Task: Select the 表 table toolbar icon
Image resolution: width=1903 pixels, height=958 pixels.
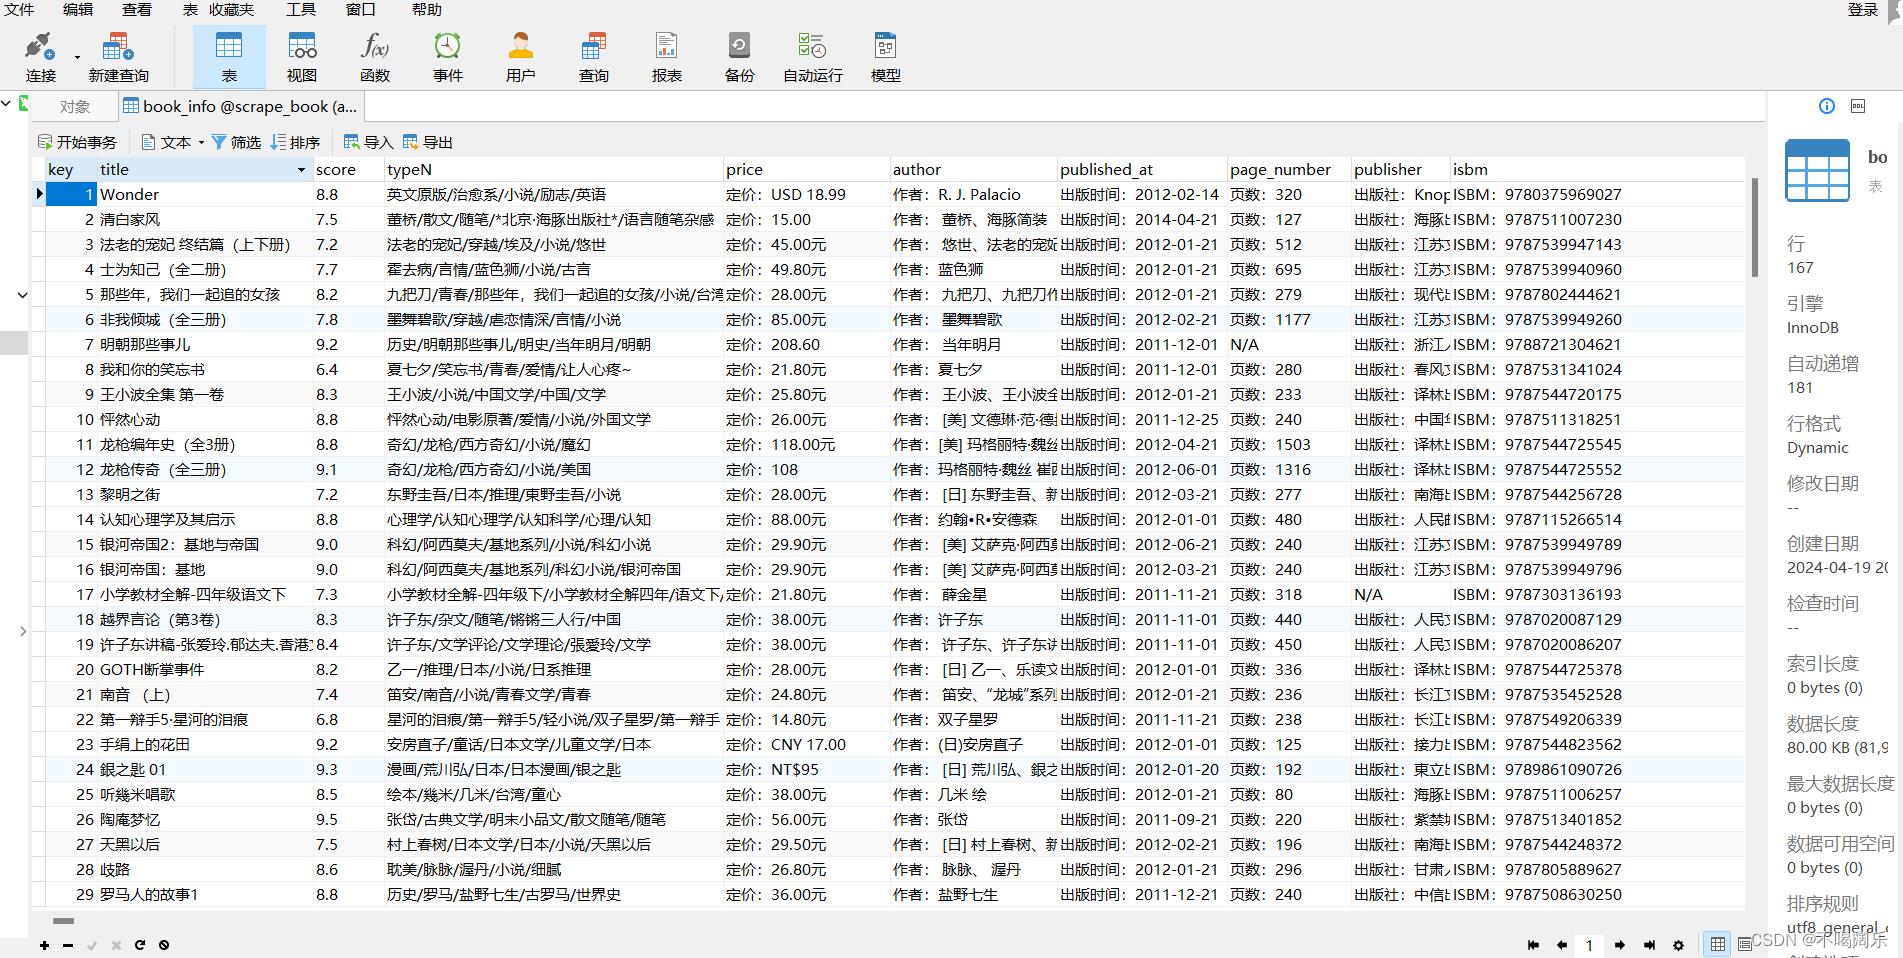Action: tap(229, 57)
